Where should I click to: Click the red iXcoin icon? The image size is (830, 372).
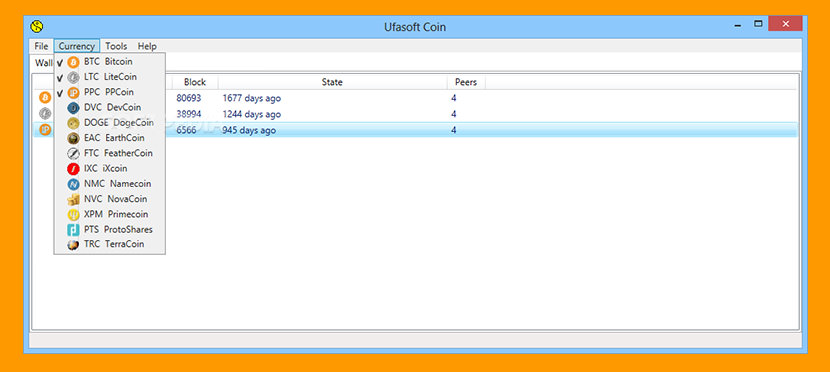click(73, 169)
